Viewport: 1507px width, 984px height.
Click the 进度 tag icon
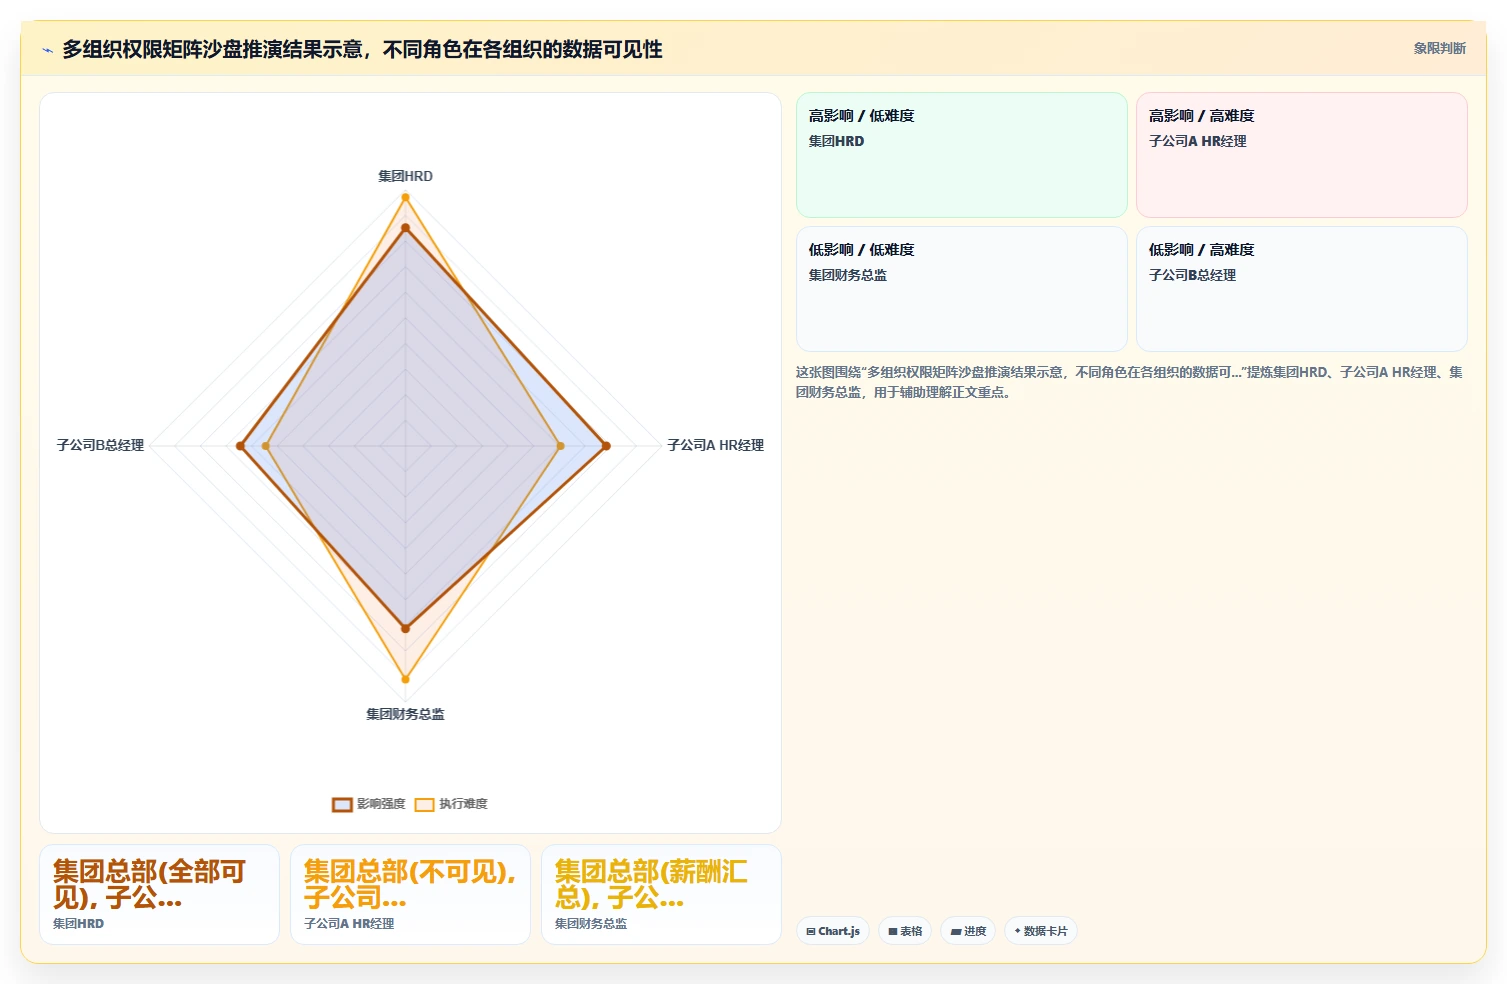point(956,931)
